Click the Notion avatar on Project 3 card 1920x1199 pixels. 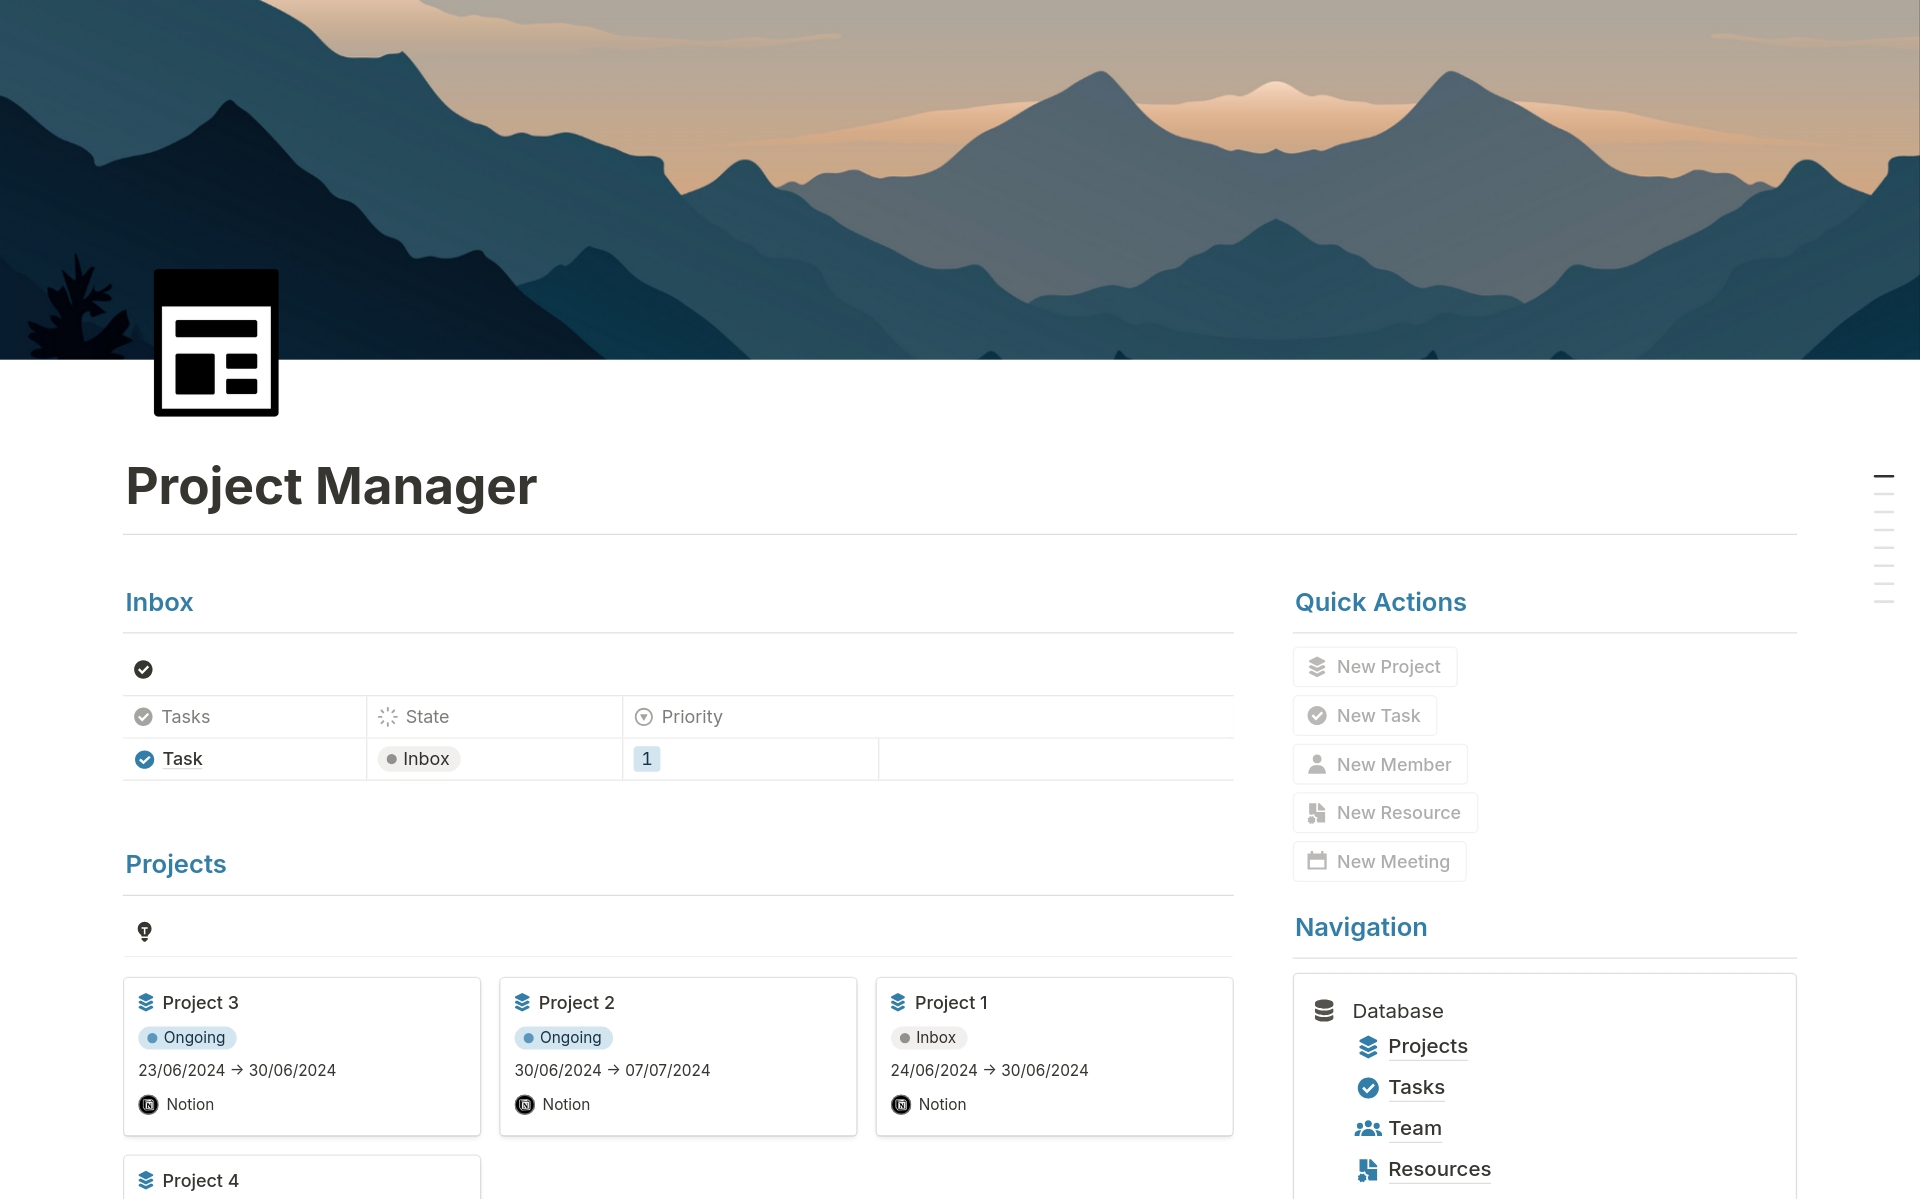(148, 1104)
